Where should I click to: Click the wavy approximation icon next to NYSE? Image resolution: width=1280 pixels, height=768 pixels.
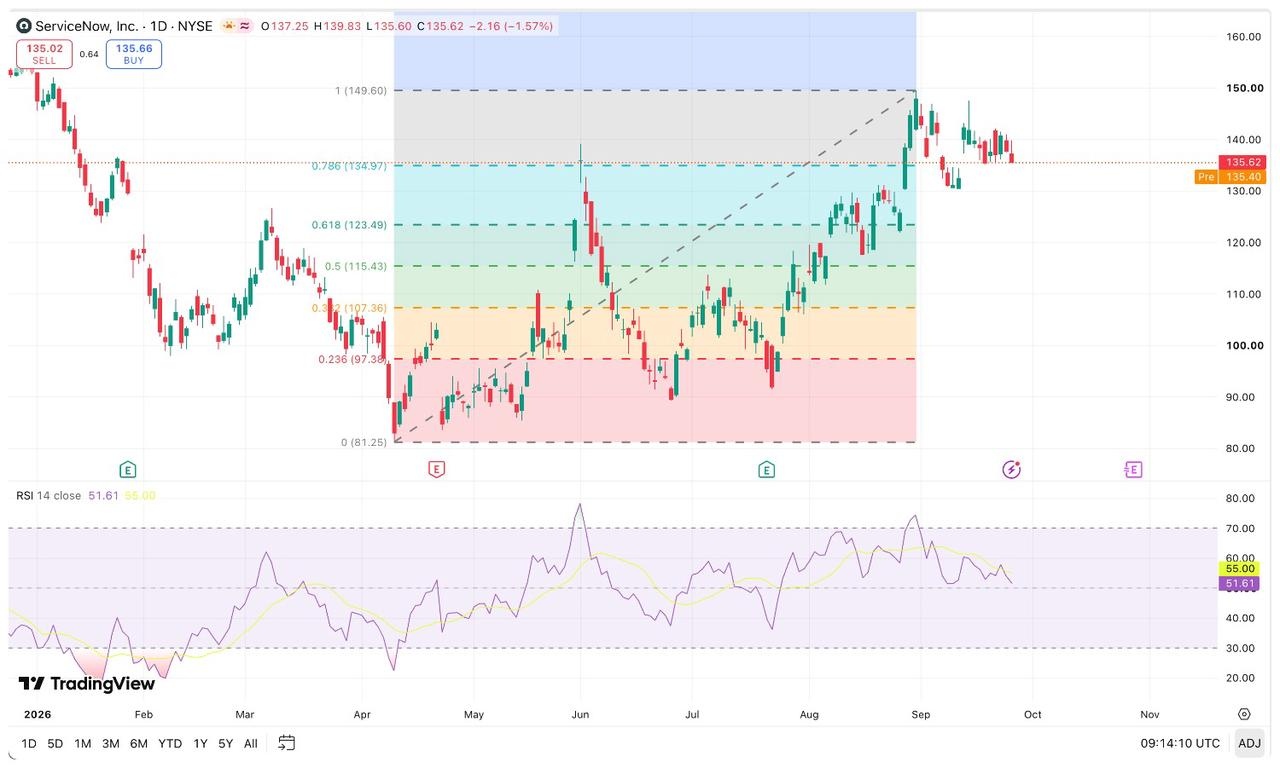(x=245, y=26)
